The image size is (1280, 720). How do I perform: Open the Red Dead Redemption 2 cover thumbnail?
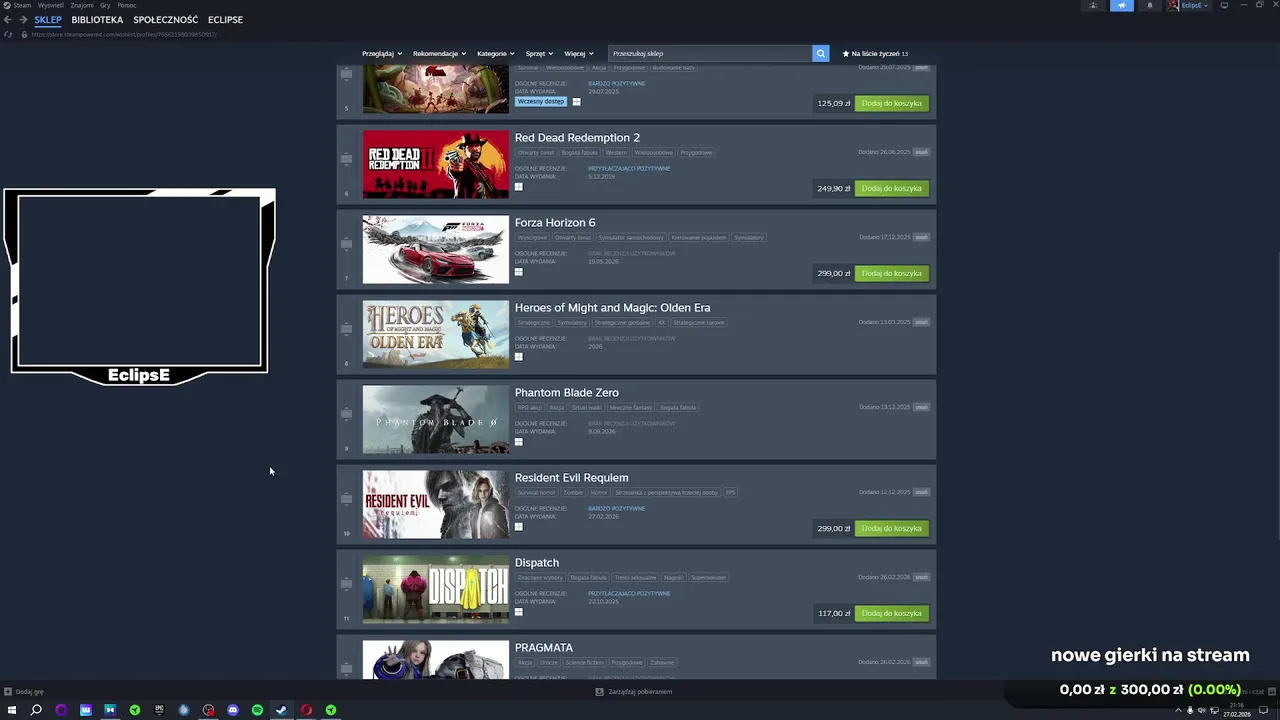[x=435, y=164]
